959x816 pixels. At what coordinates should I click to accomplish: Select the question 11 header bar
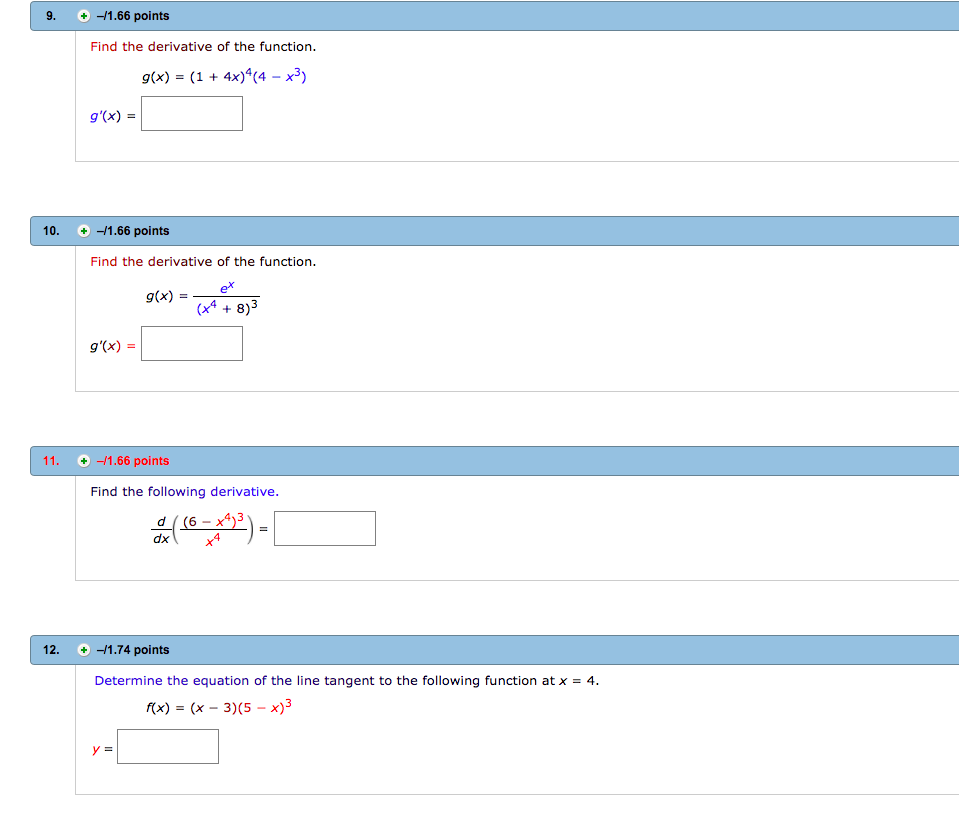point(500,461)
